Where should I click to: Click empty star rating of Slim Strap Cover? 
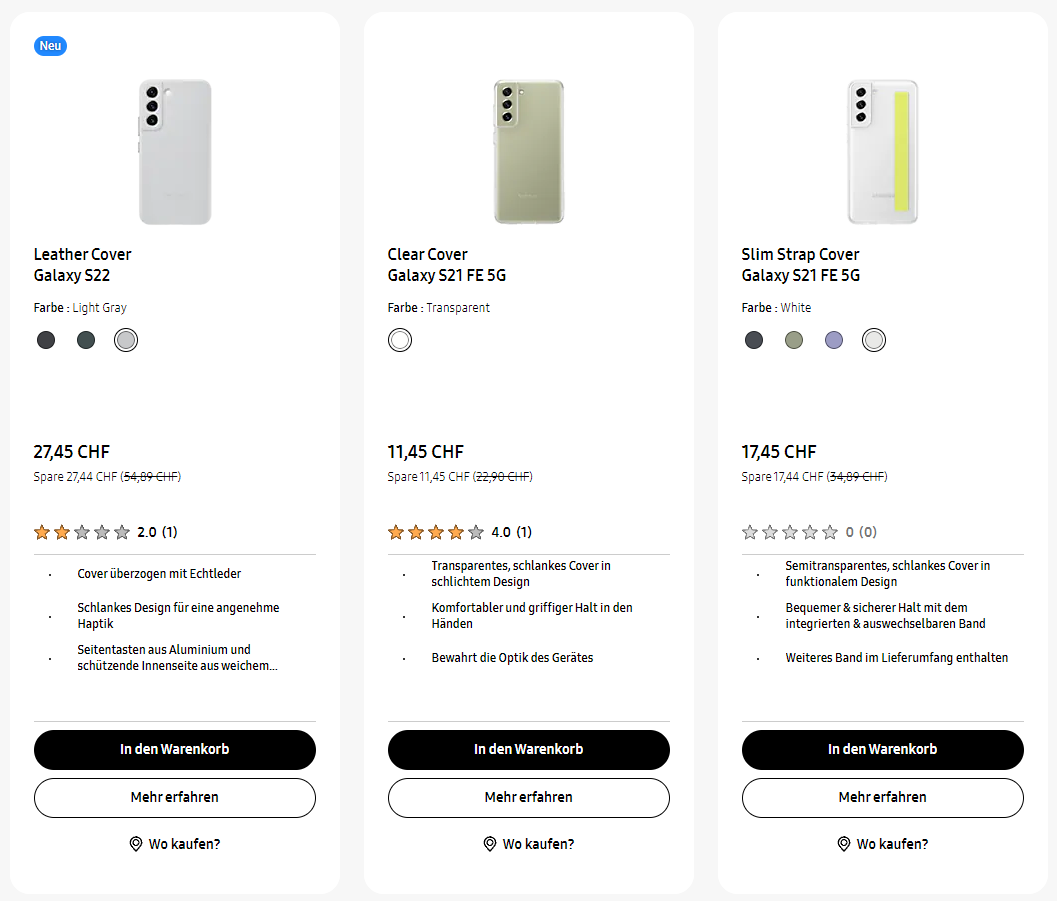[x=790, y=532]
